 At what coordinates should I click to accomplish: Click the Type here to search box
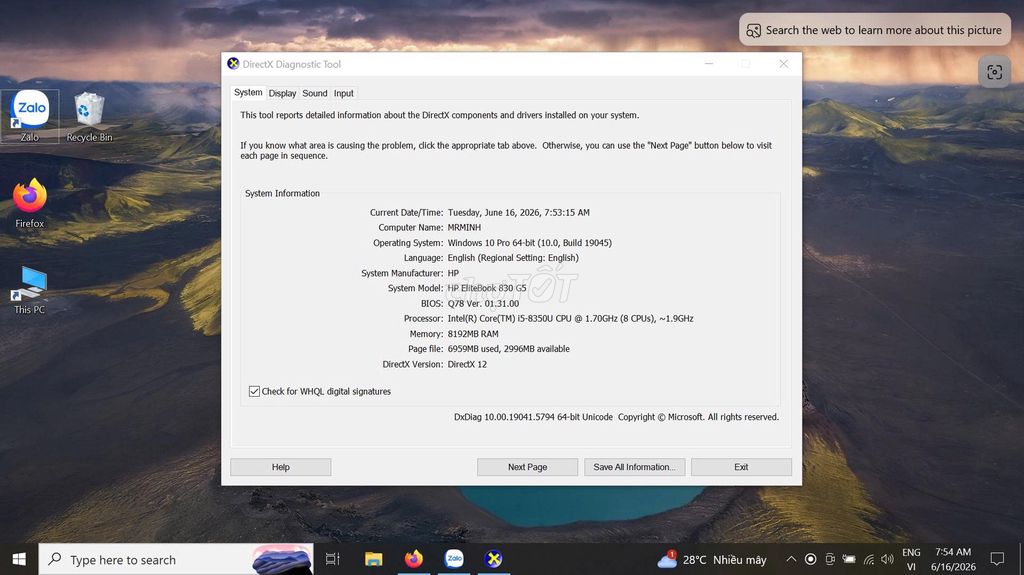pyautogui.click(x=176, y=559)
